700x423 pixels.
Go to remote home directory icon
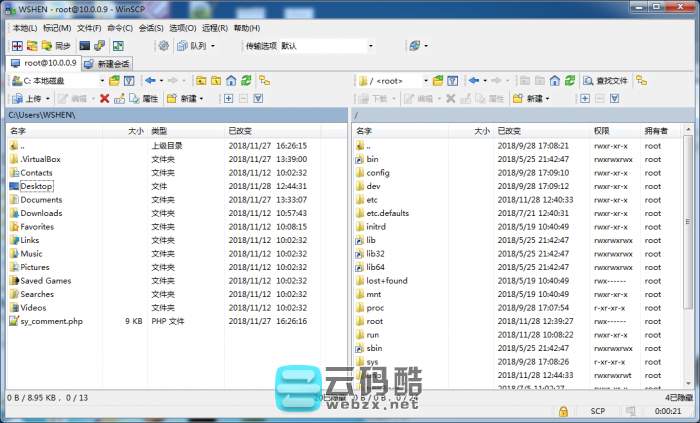[x=554, y=81]
